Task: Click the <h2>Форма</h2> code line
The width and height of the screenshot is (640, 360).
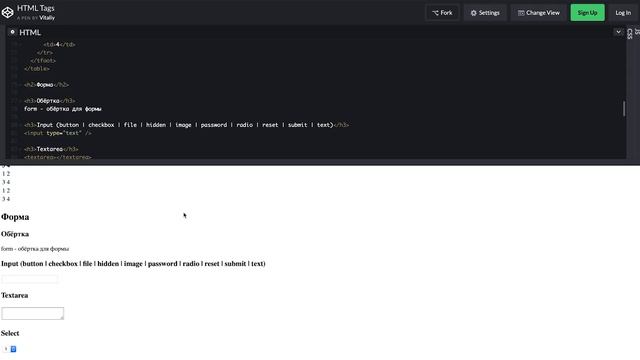Action: (x=46, y=84)
